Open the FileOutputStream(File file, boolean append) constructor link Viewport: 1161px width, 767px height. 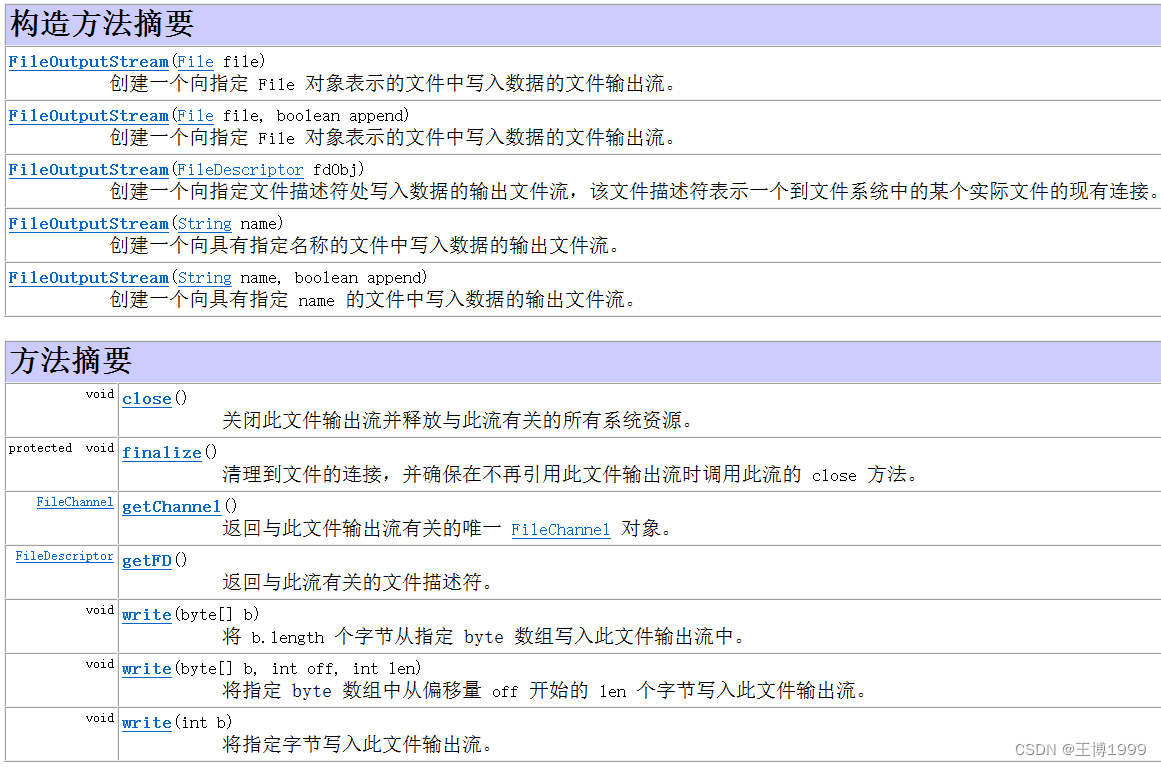[x=88, y=116]
